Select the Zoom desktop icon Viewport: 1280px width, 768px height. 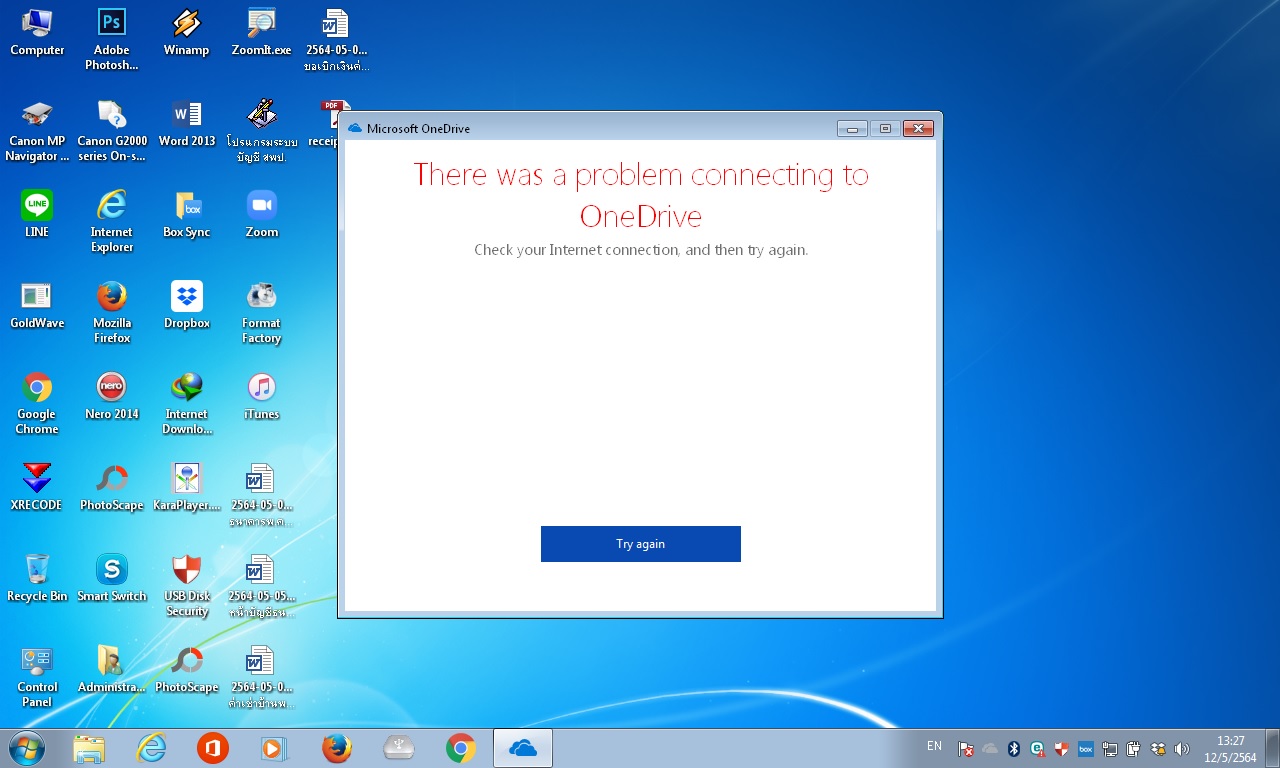tap(261, 214)
